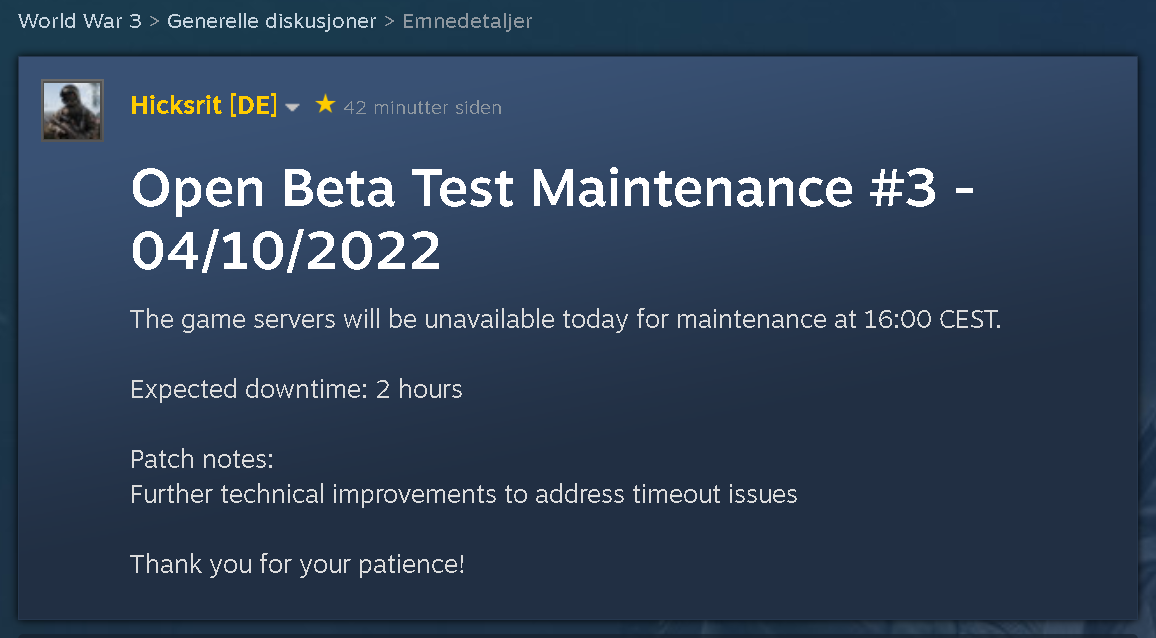The height and width of the screenshot is (638, 1156).
Task: Click the separator arrow after World War 3
Action: 154,21
